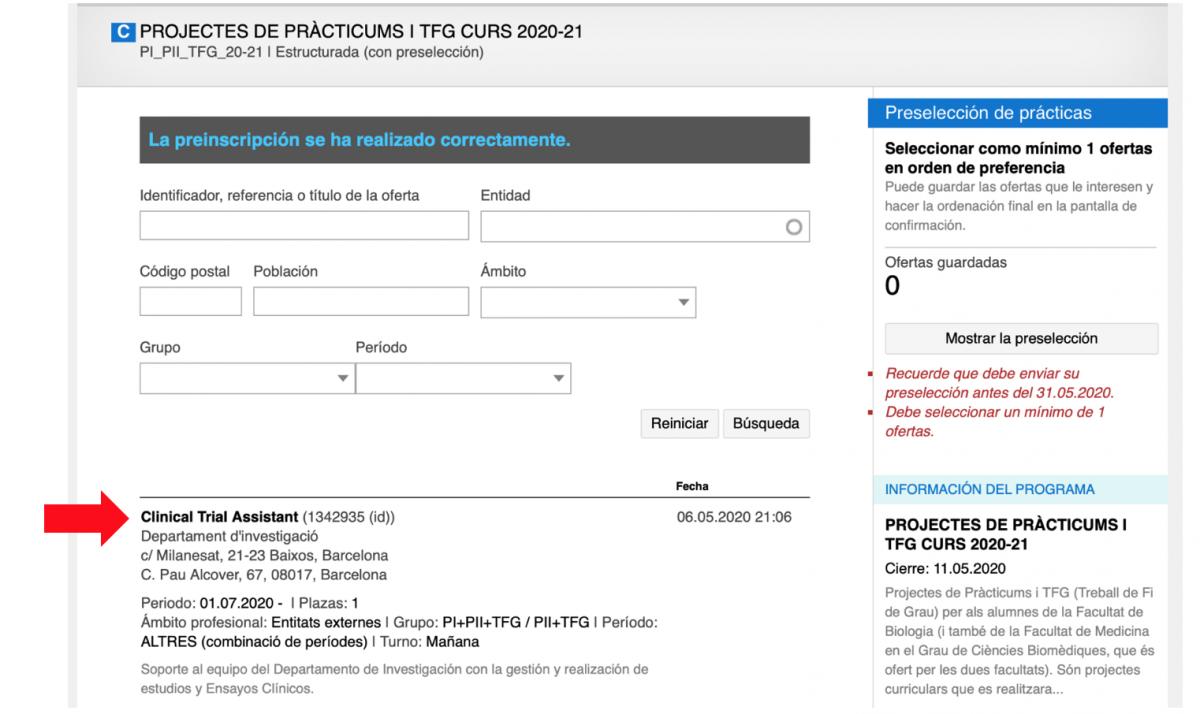
Task: Select the INFORMACIÓN DEL PROGRAMA section header
Action: click(x=990, y=489)
